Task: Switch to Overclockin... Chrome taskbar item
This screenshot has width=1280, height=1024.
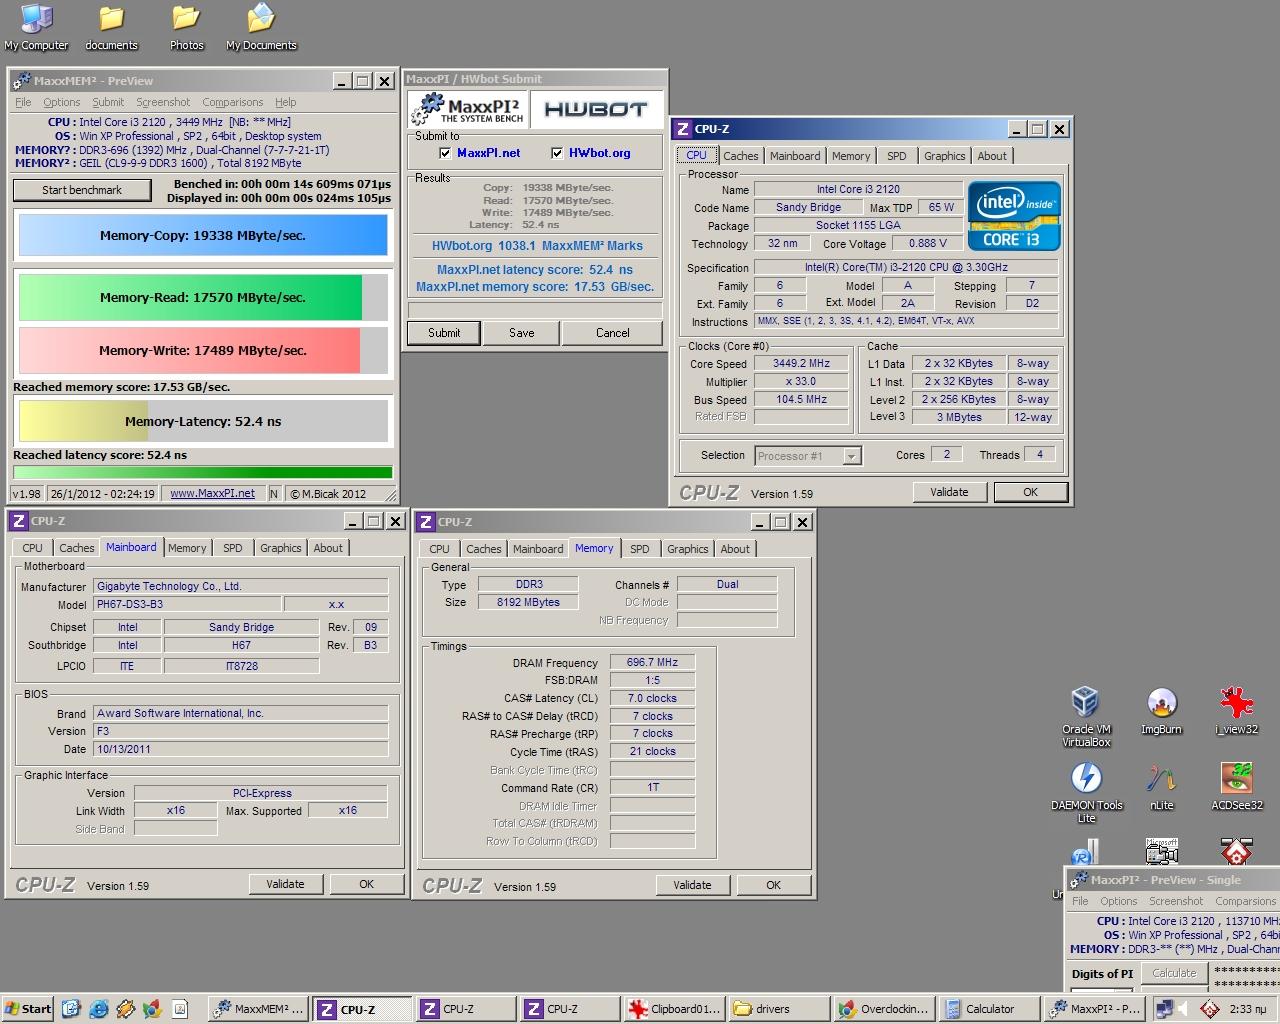Action: (x=884, y=1009)
